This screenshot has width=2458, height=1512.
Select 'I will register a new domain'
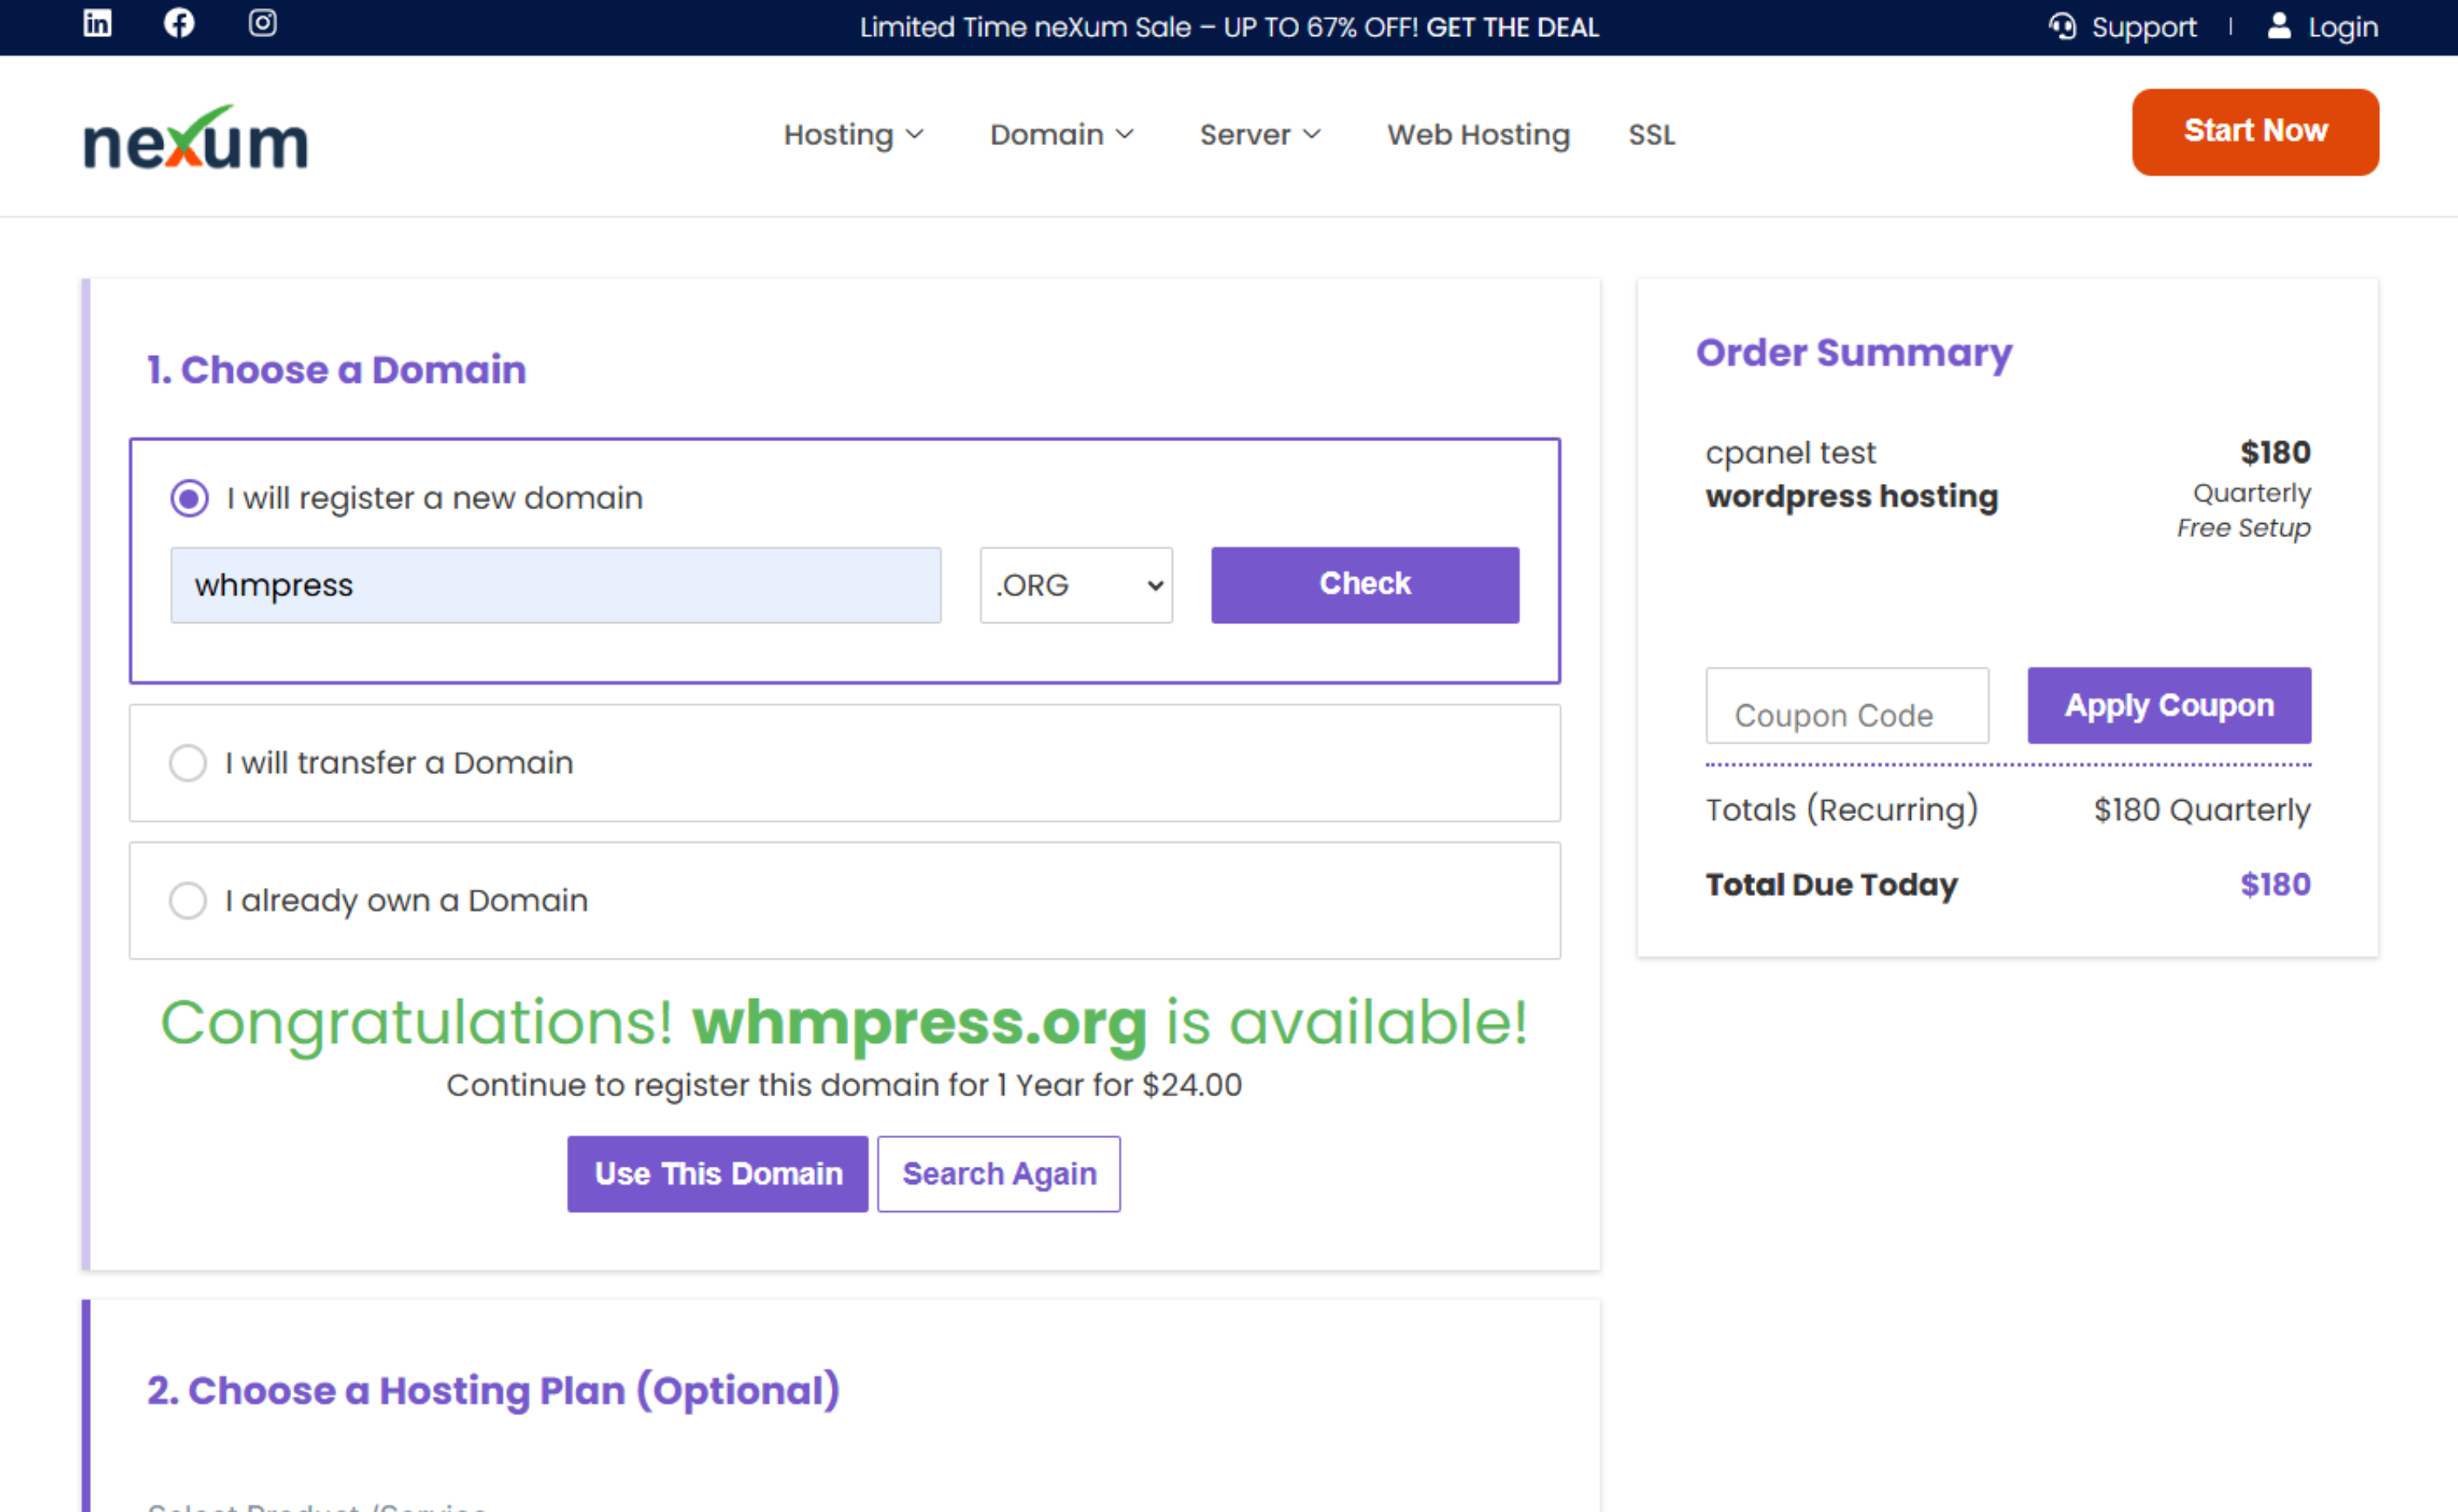(189, 498)
